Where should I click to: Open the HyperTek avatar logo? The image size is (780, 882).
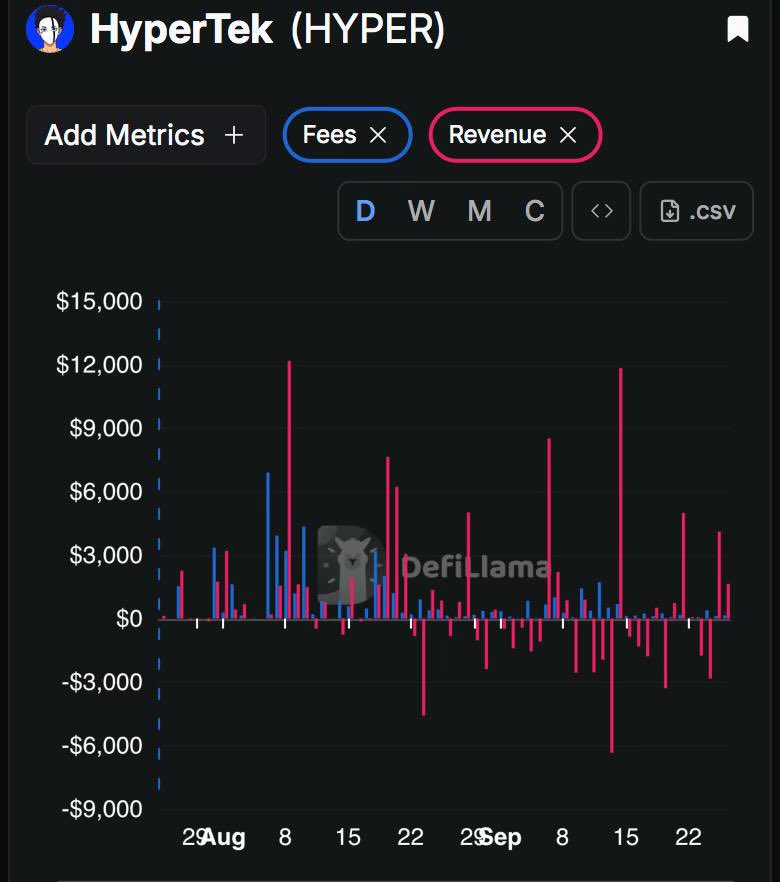coord(50,29)
